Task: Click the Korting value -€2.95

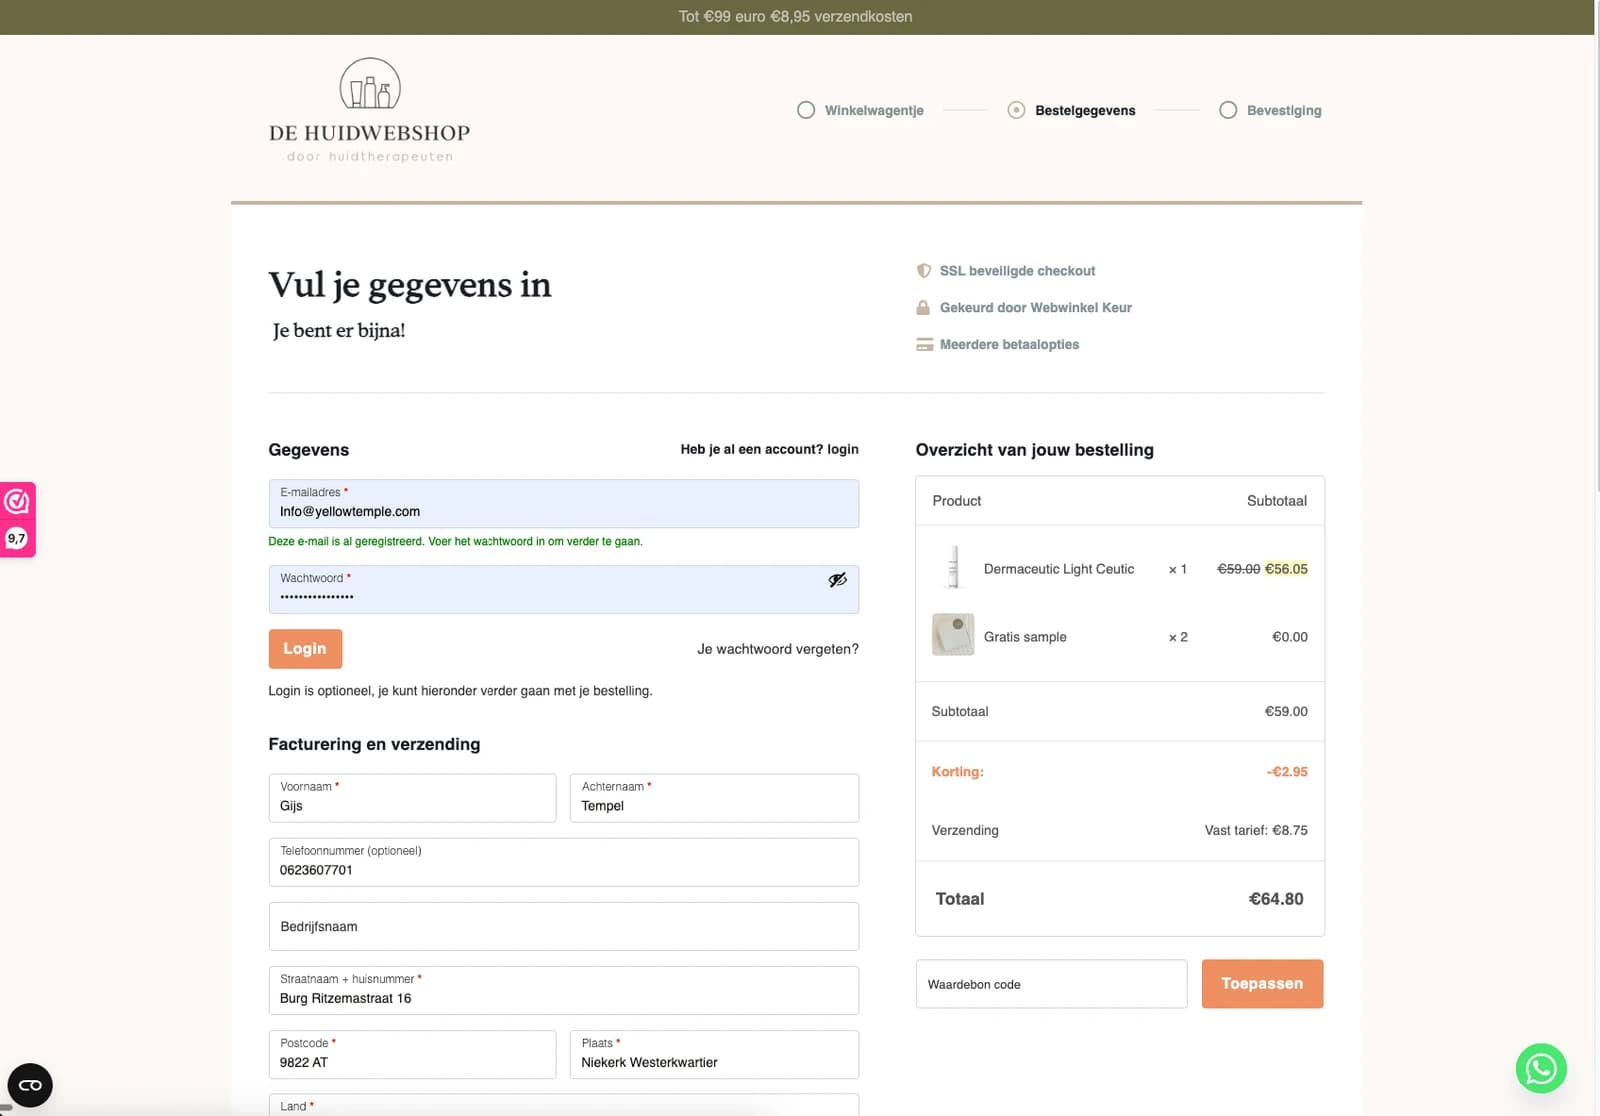Action: pos(1287,772)
